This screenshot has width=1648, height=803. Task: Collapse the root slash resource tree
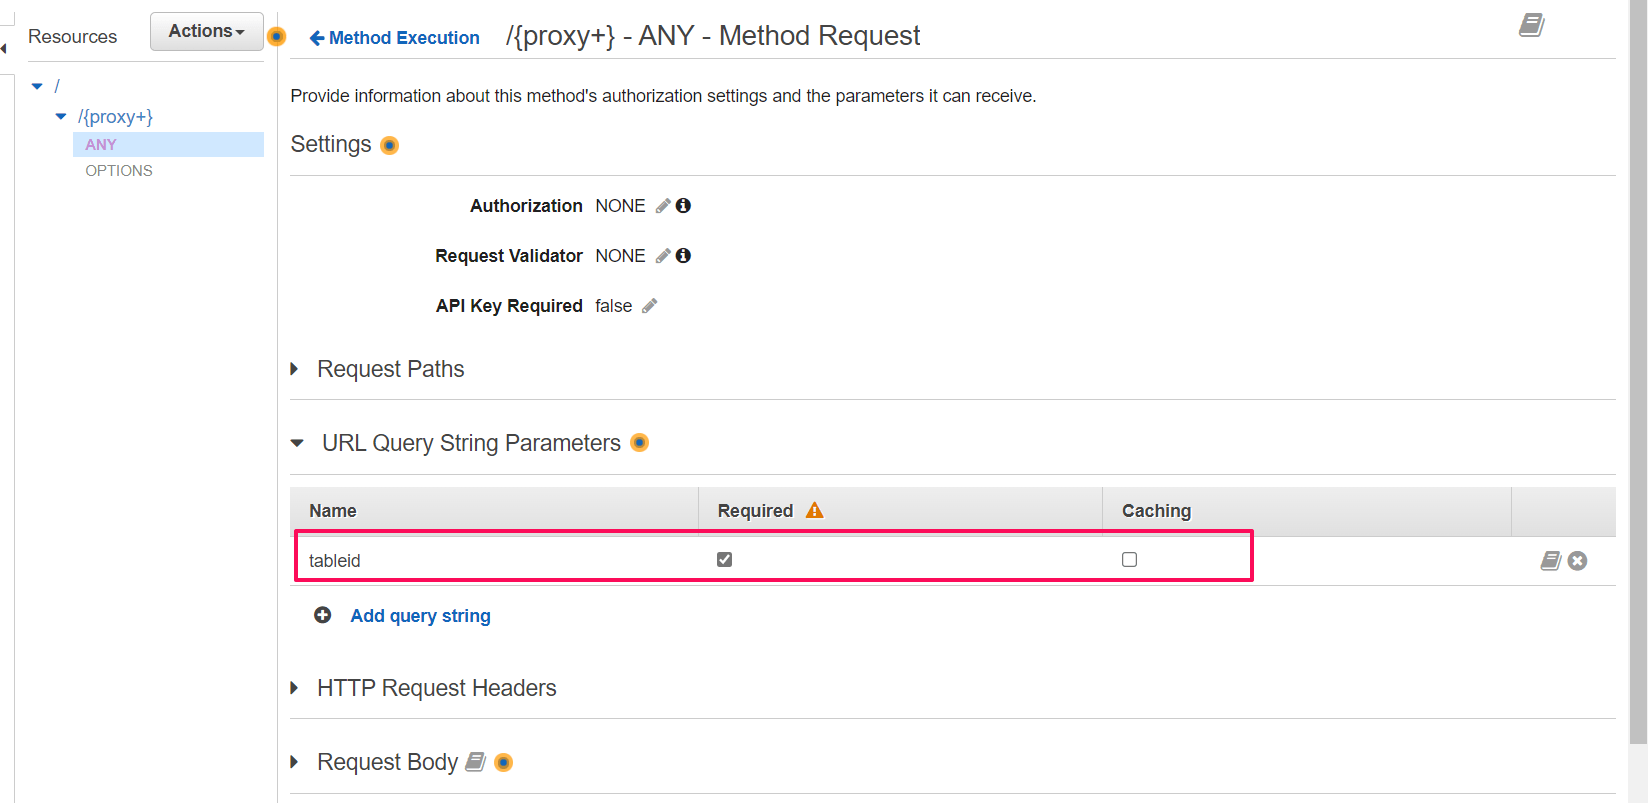click(37, 86)
